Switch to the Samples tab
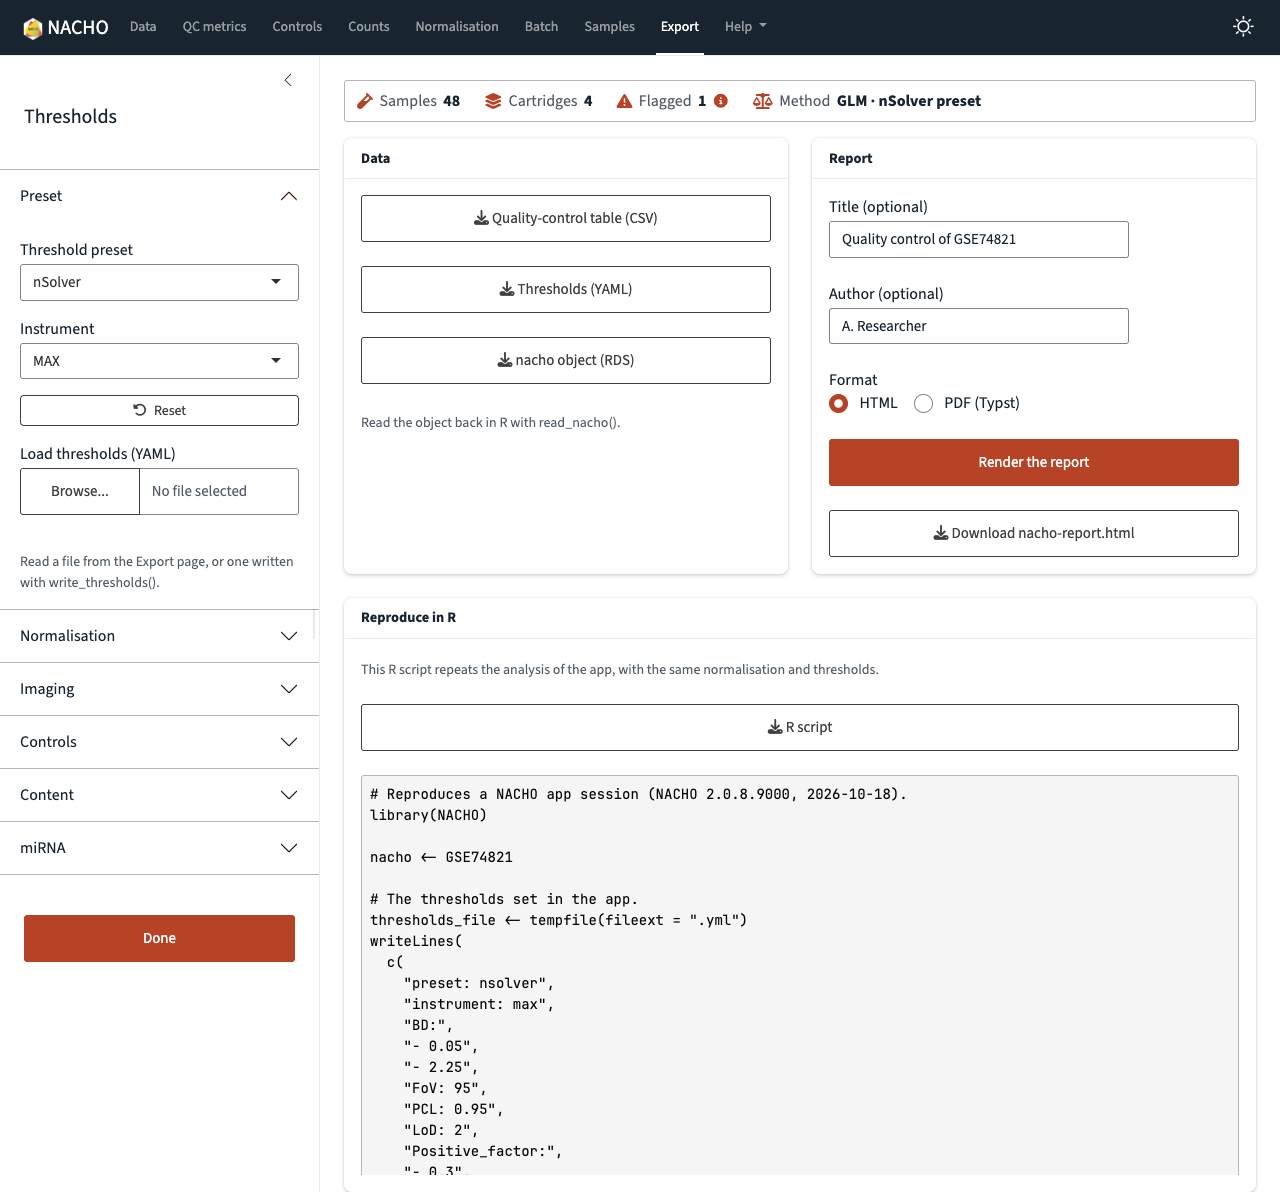 pos(609,27)
